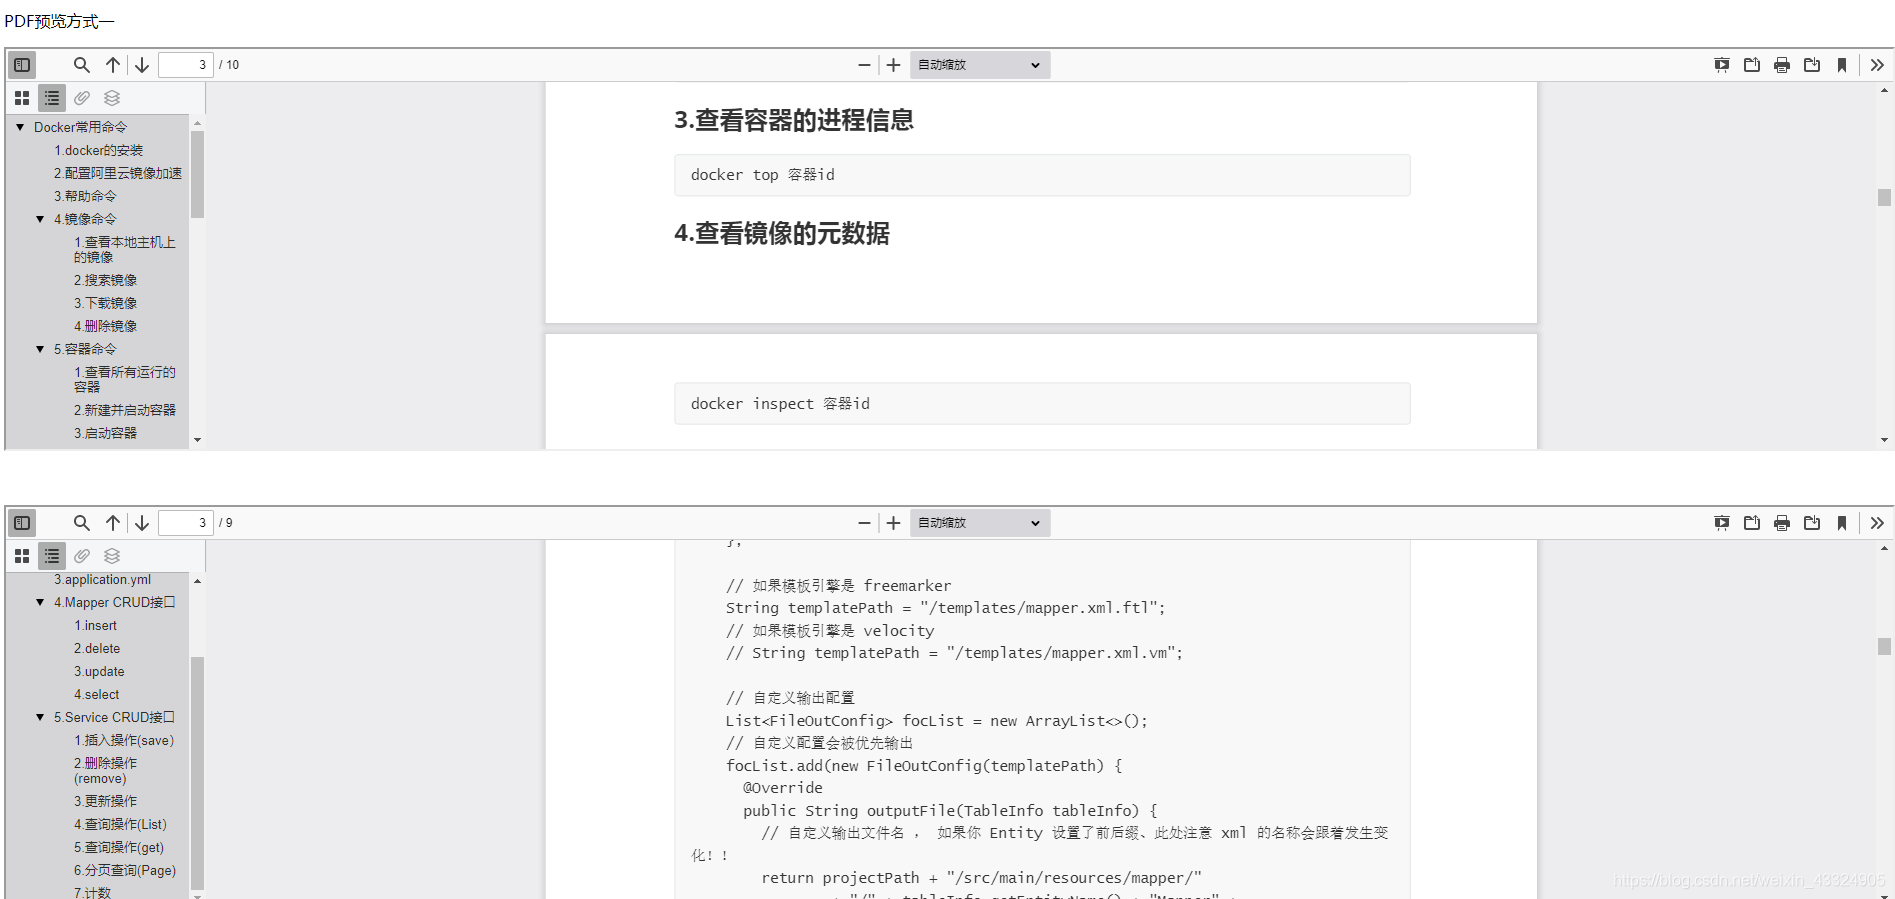Click open file icon in bottom viewer
The image size is (1895, 899).
(1752, 523)
